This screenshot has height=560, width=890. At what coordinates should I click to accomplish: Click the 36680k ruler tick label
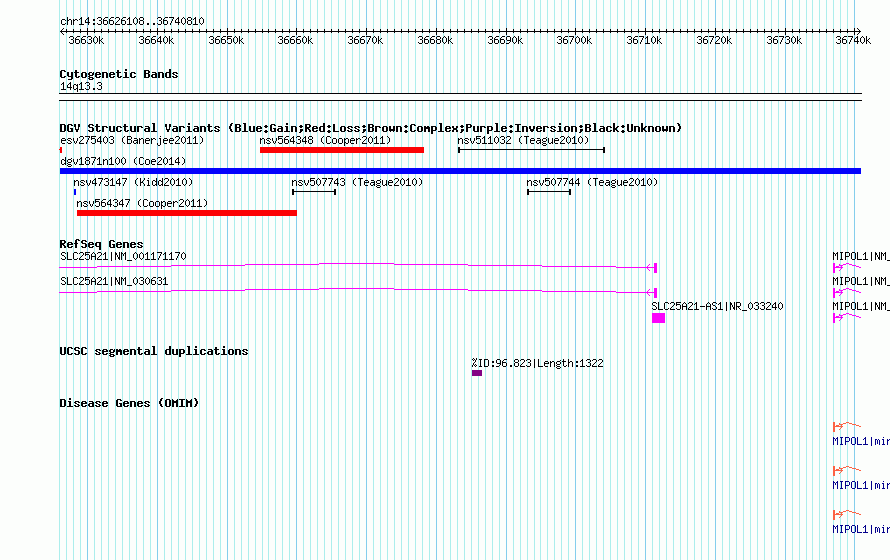435,40
